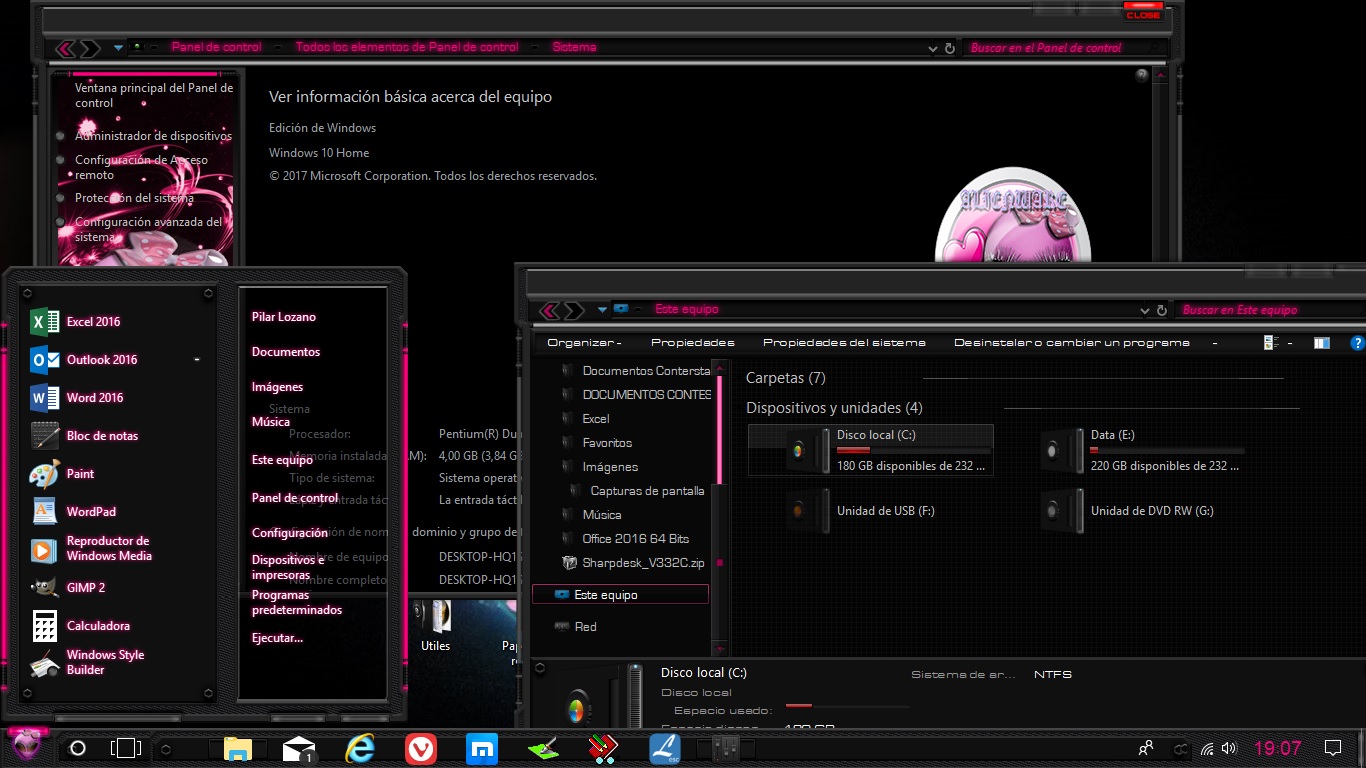
Task: Open Ejecutar... from the Start menu
Action: pyautogui.click(x=277, y=638)
